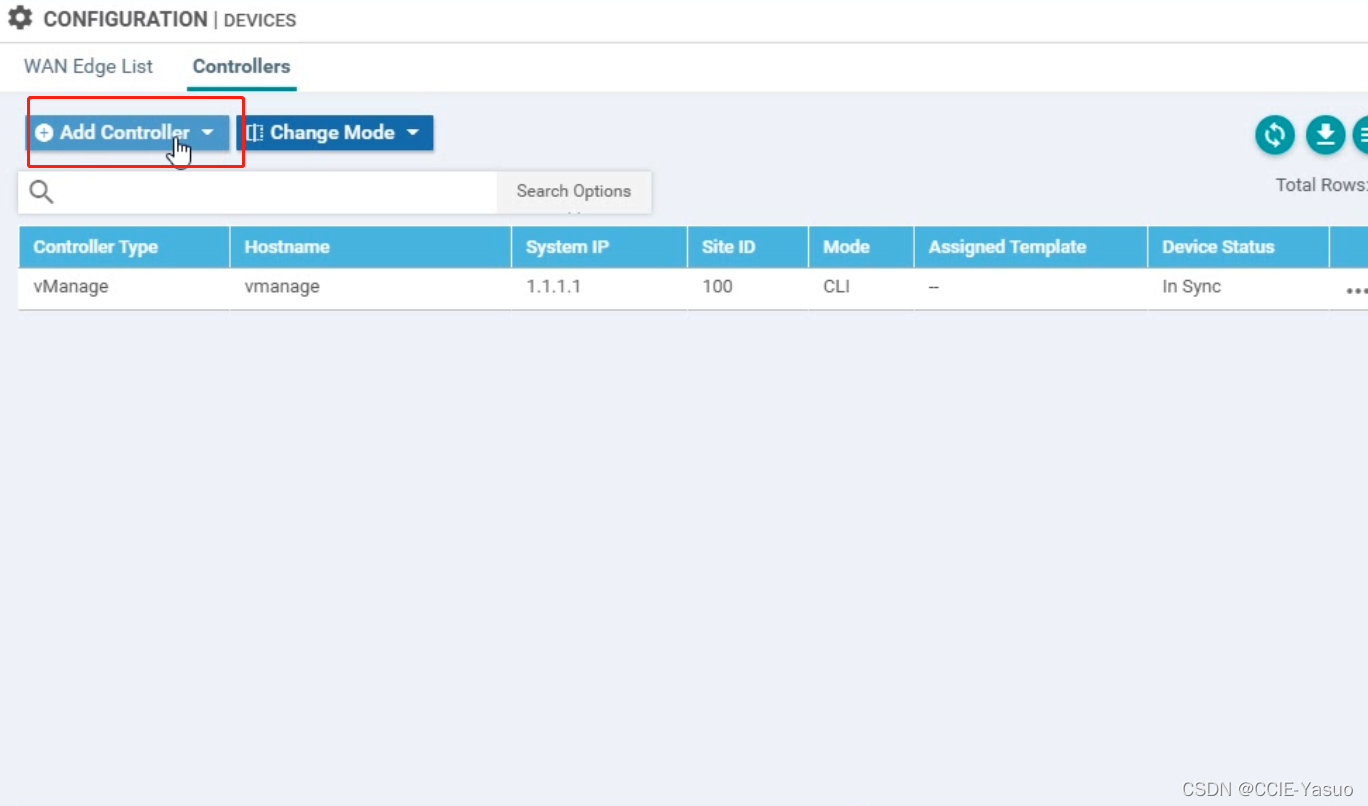Open the WAN Edge List tab
The width and height of the screenshot is (1368, 806).
[x=88, y=67]
